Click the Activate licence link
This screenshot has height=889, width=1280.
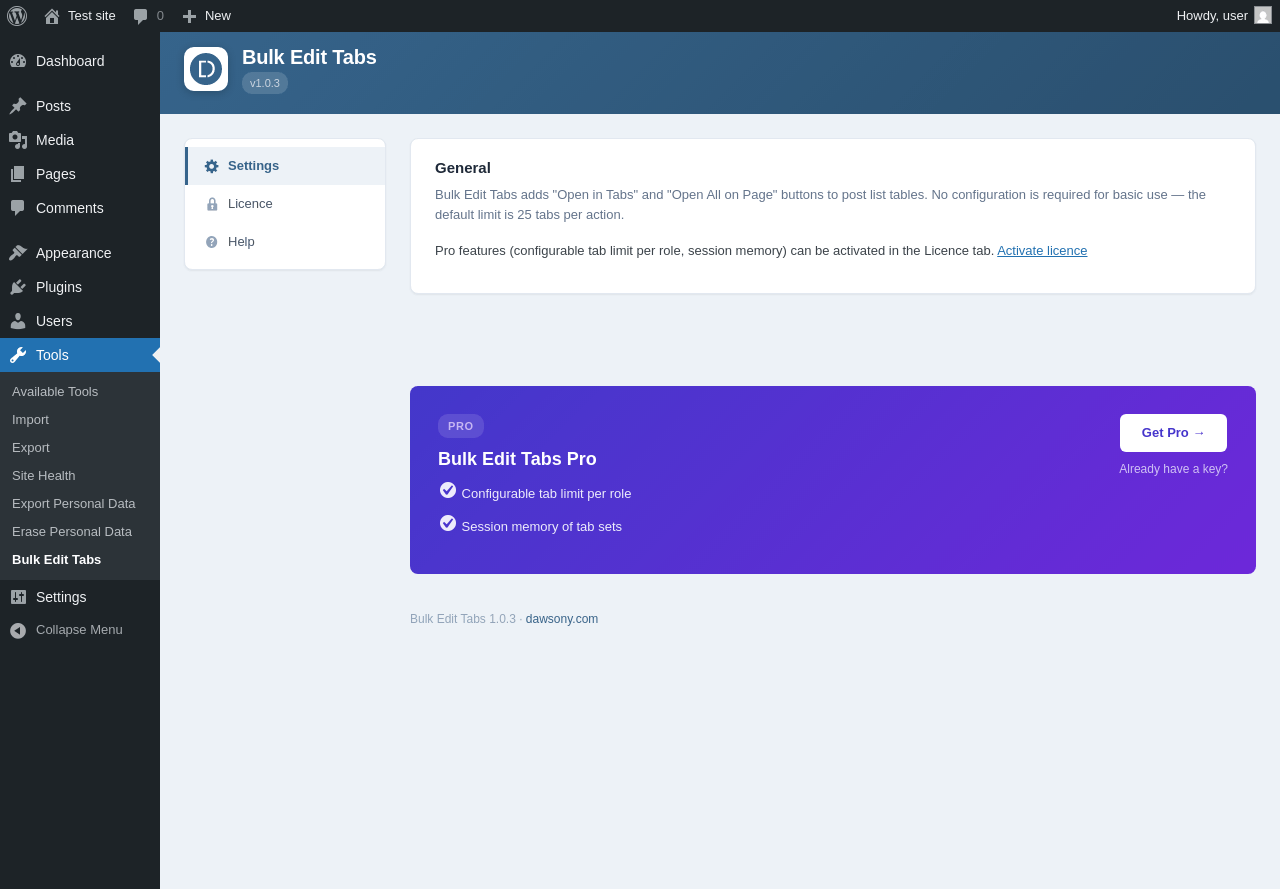1042,251
